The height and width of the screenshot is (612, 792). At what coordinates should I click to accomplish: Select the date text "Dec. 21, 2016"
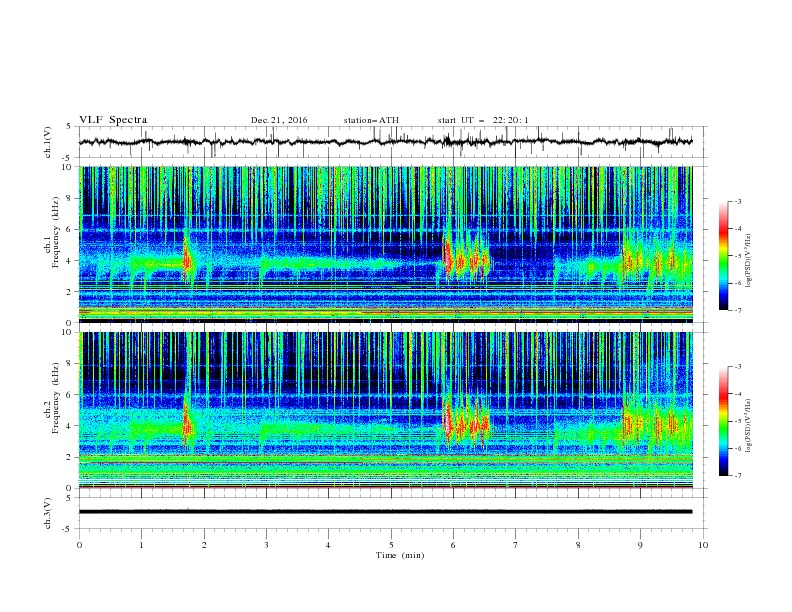pyautogui.click(x=279, y=120)
